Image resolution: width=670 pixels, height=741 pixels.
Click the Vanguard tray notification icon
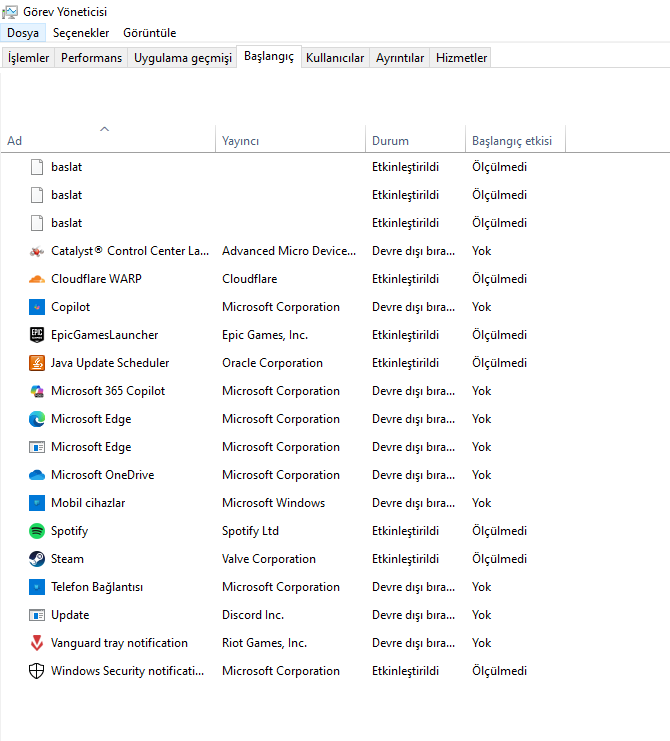[37, 643]
